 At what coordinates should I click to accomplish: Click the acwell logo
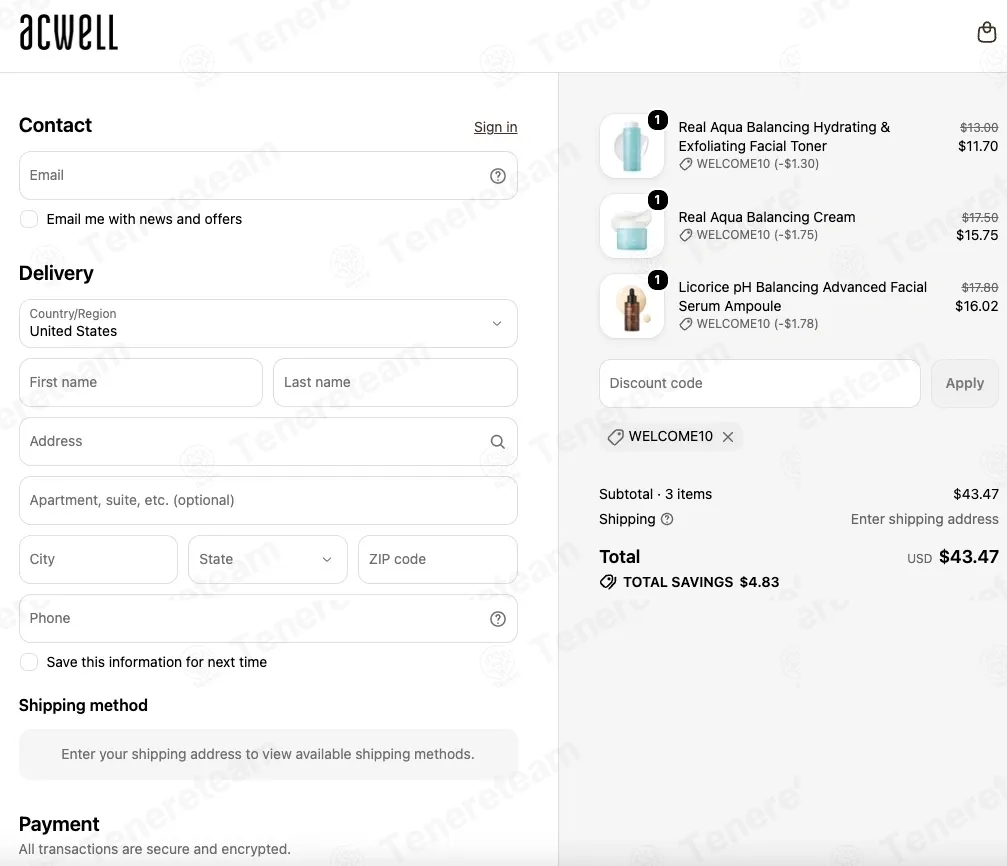pyautogui.click(x=69, y=32)
